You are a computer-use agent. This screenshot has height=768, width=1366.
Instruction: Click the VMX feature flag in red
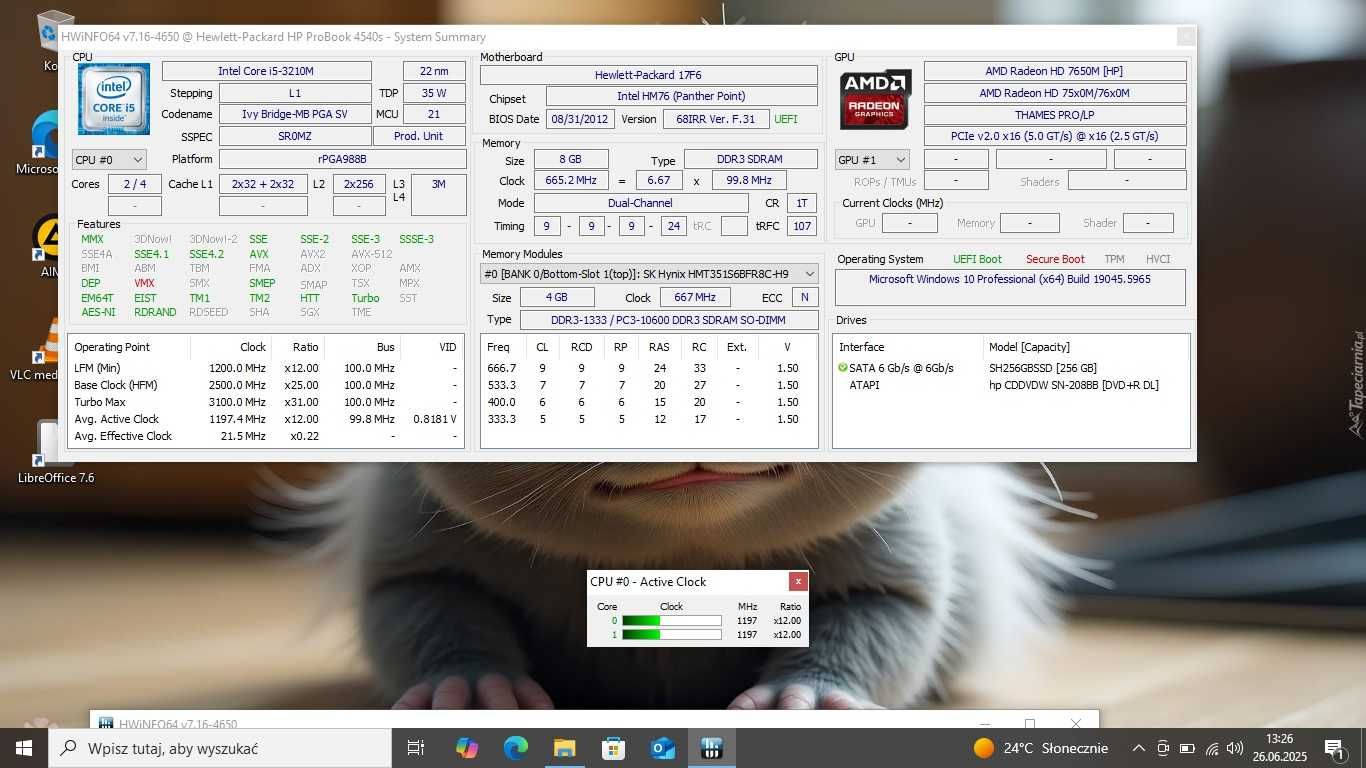[145, 283]
